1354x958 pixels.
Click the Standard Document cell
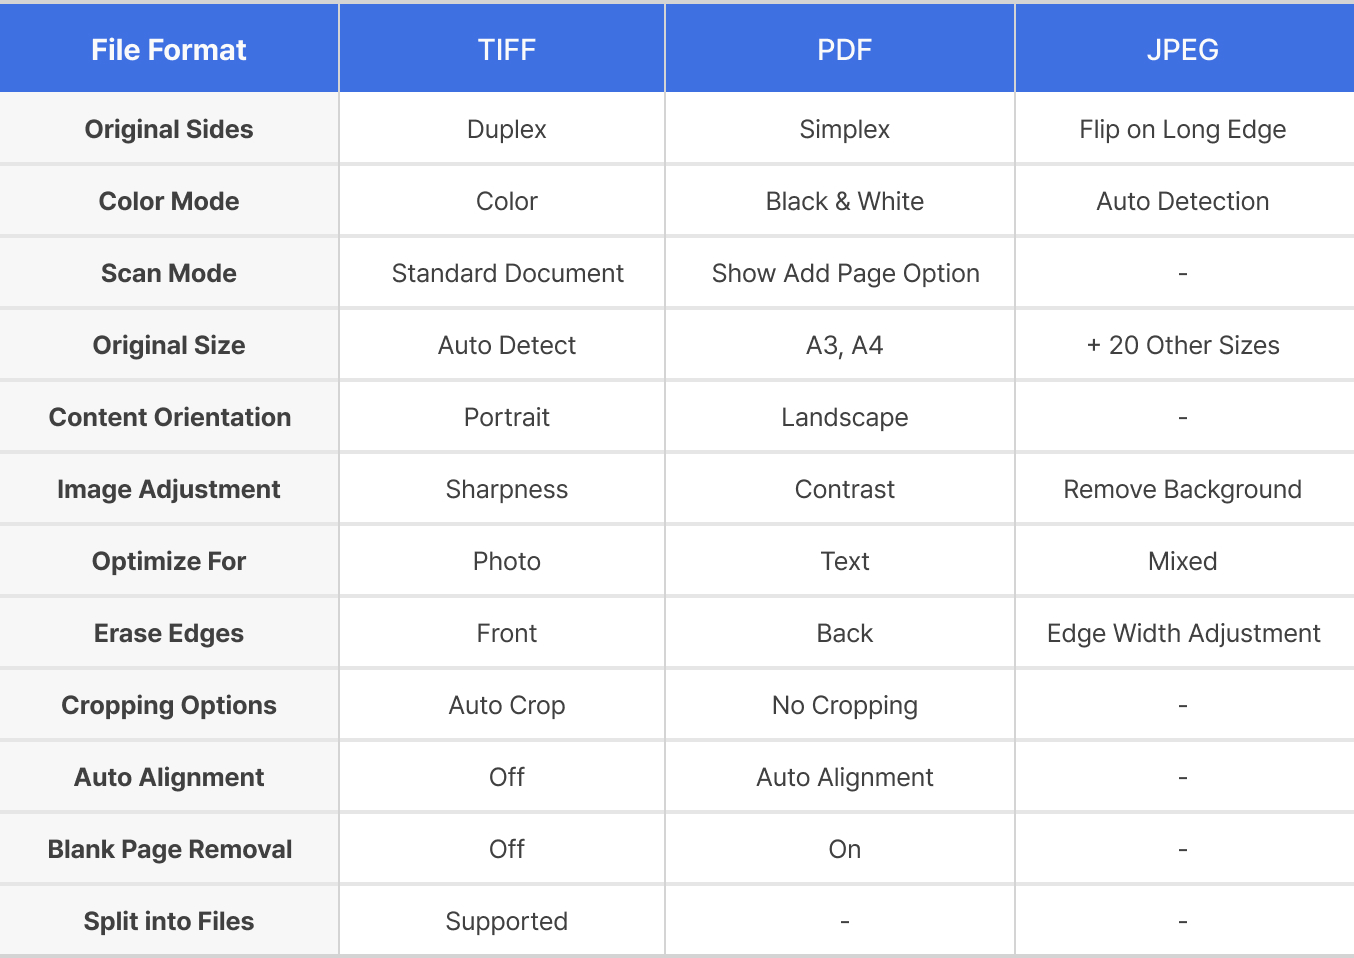tap(507, 273)
